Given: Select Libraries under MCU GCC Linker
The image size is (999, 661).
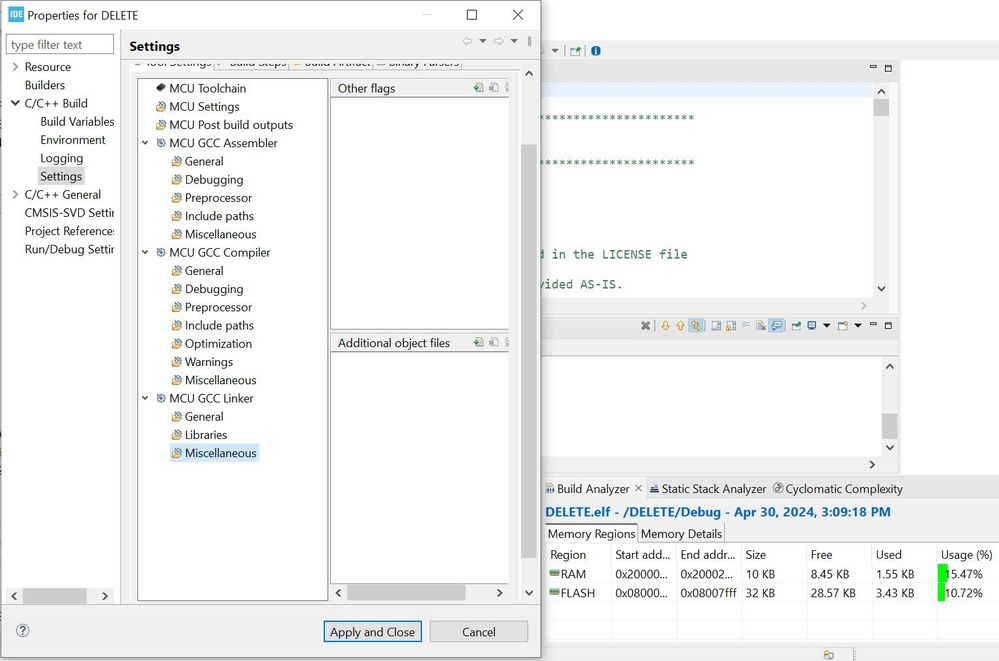Looking at the screenshot, I should click(x=199, y=435).
